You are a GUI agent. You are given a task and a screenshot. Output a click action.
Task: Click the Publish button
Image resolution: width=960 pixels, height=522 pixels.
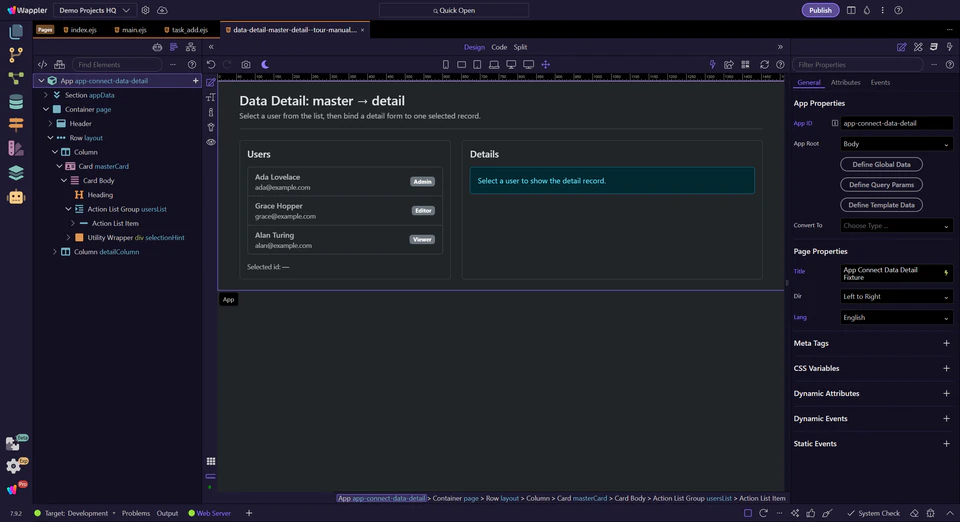click(820, 10)
